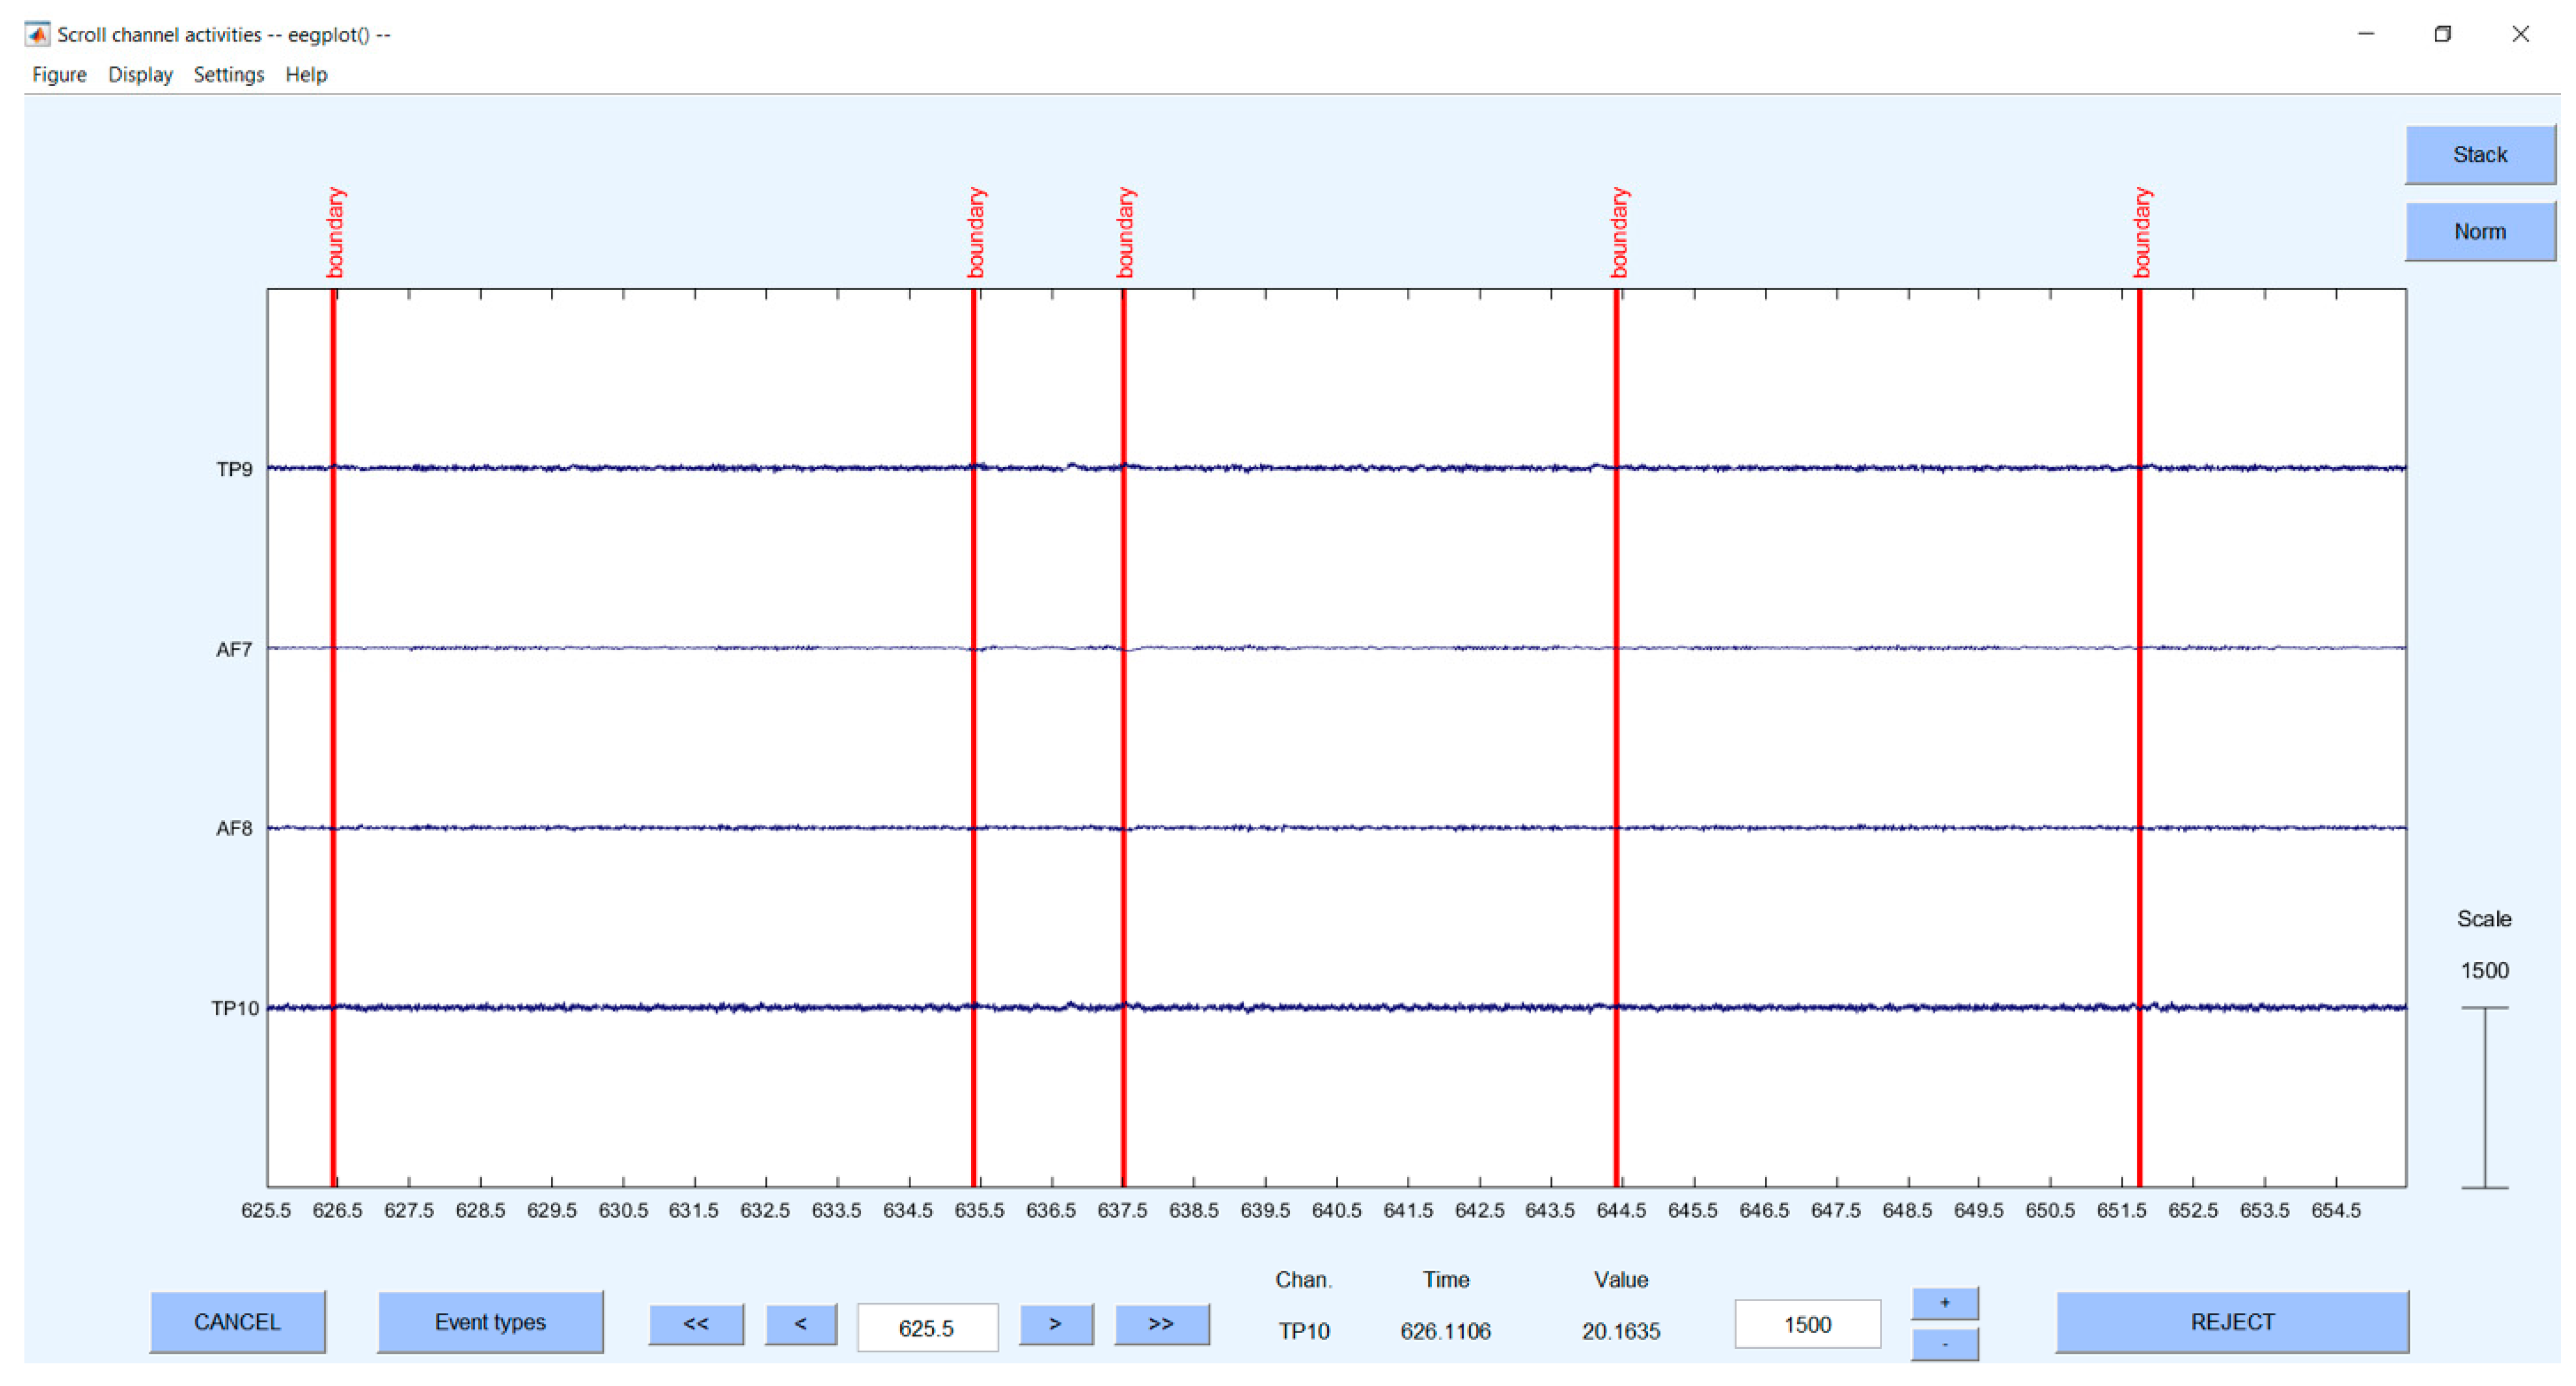Click the Event types button

tap(490, 1322)
